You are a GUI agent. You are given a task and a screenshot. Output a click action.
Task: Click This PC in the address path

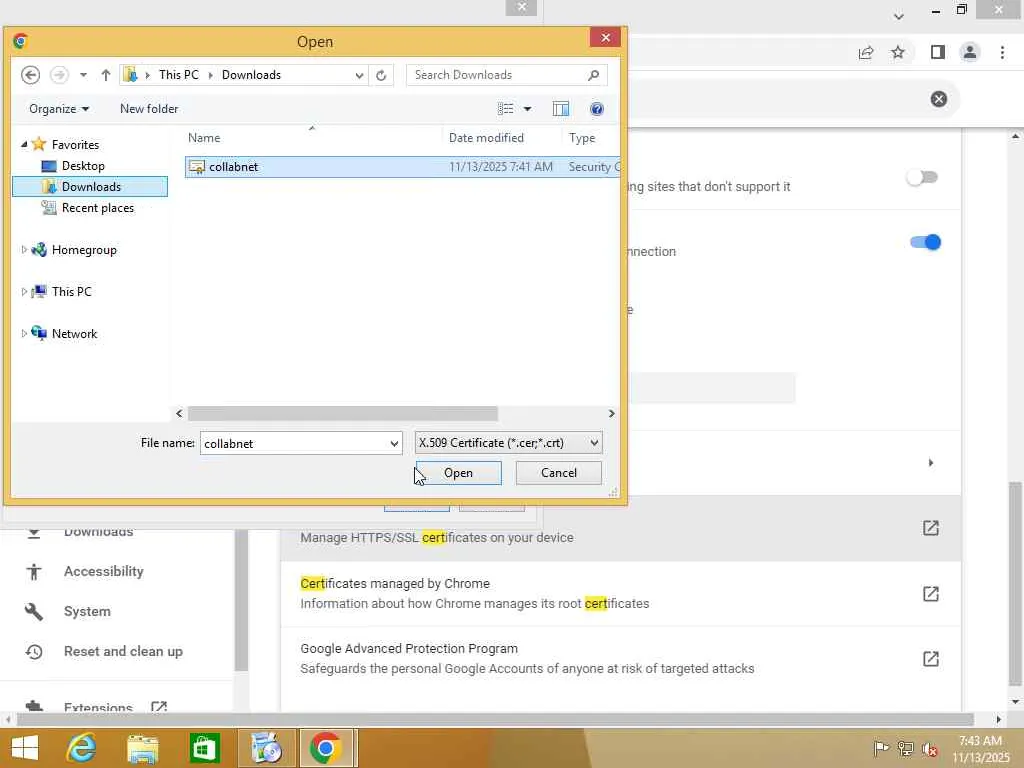(x=179, y=75)
